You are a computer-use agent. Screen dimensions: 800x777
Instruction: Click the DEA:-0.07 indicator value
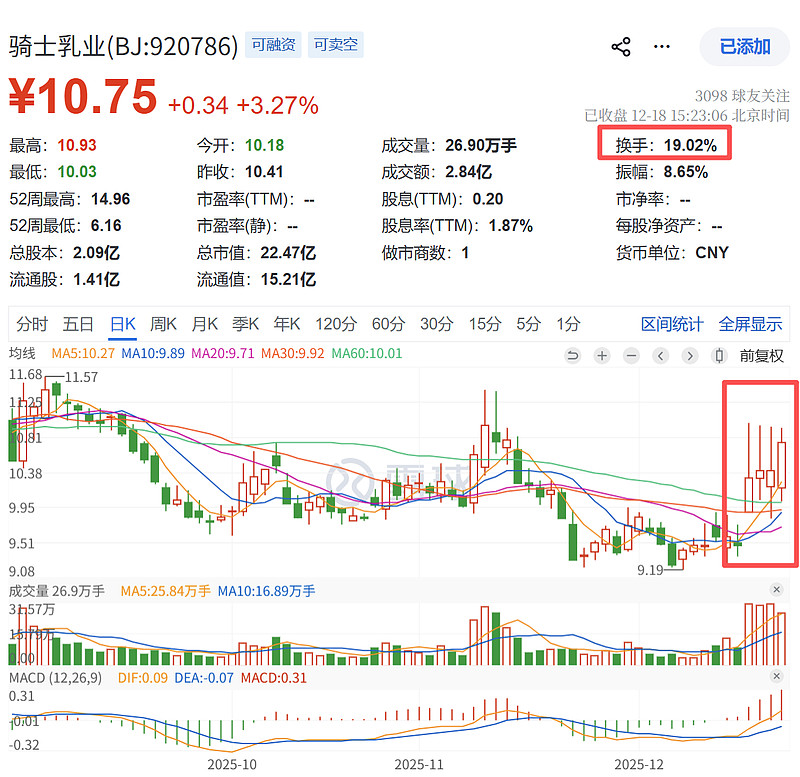click(204, 678)
